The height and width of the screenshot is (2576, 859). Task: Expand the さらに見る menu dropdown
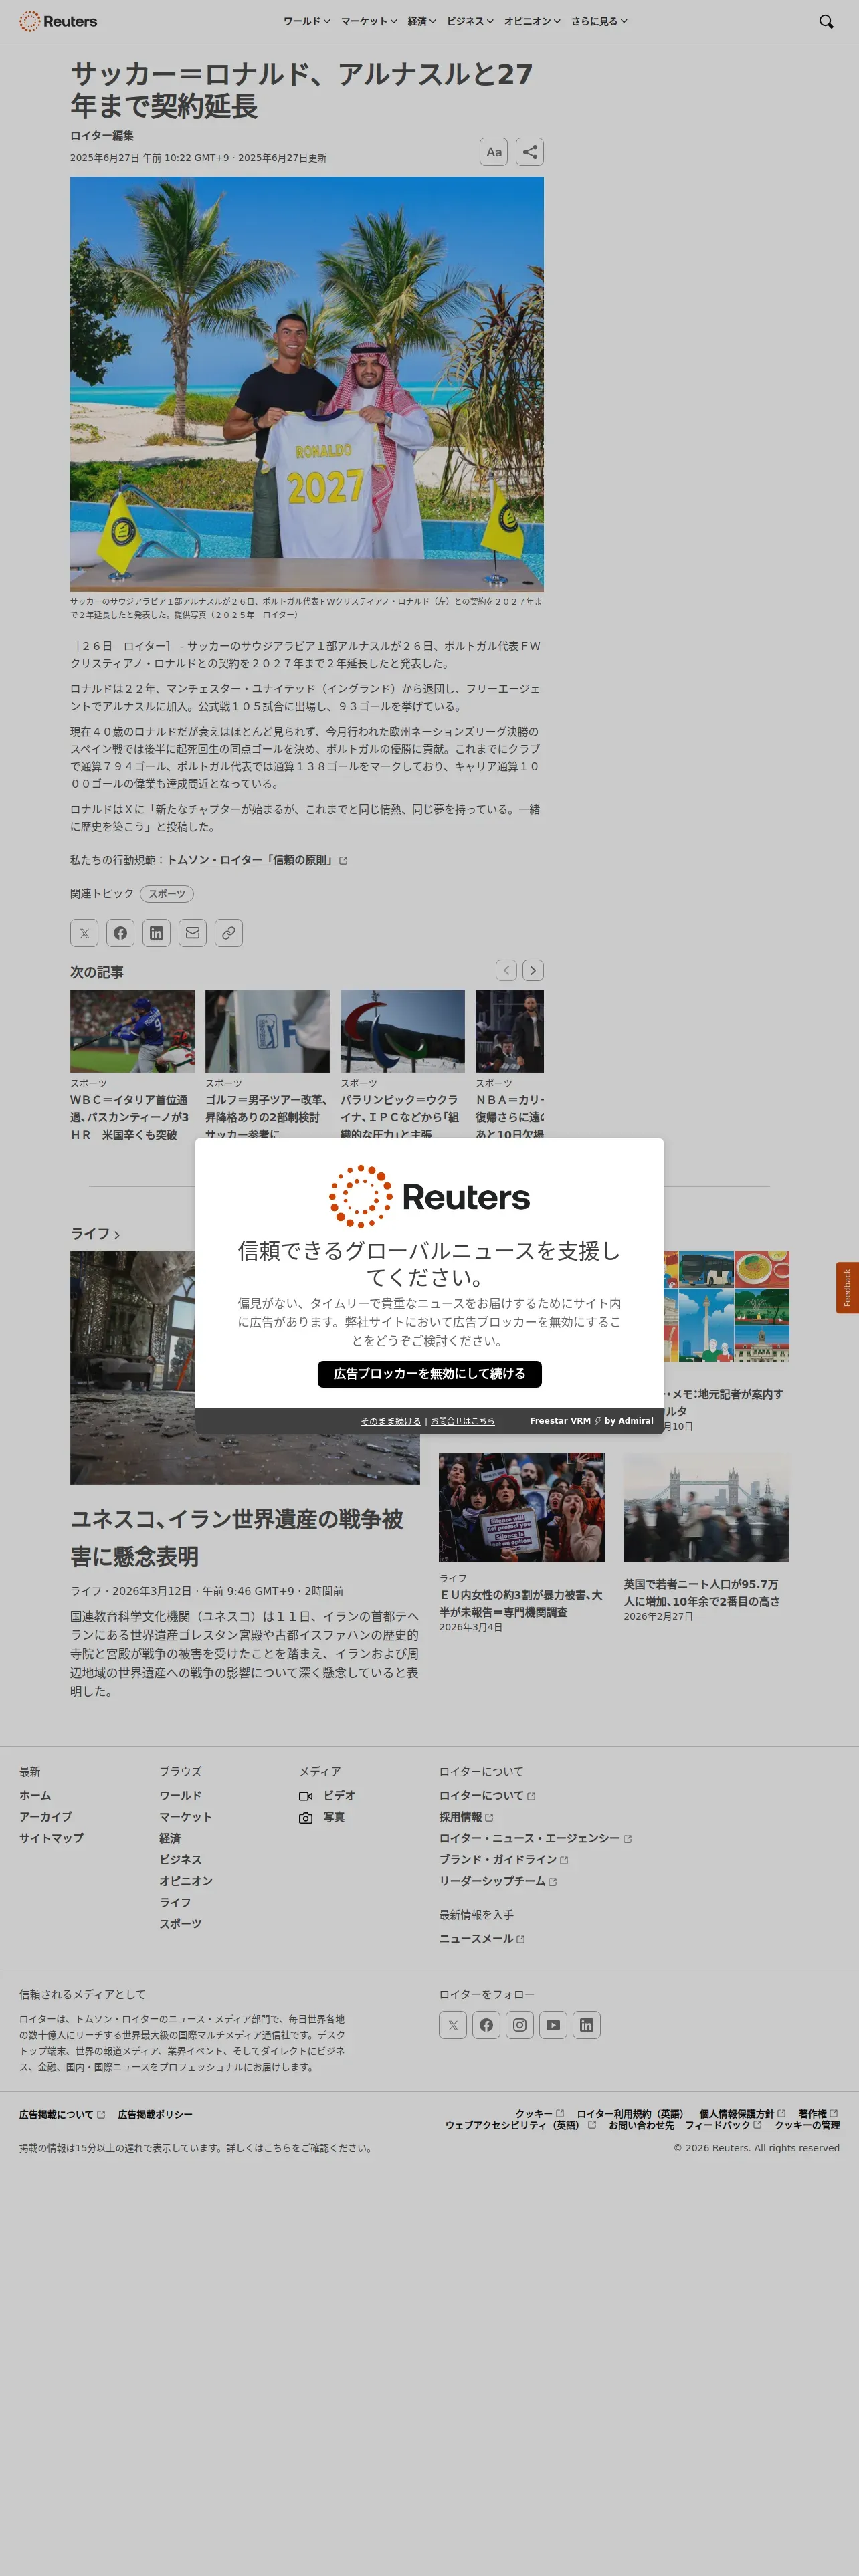599,21
